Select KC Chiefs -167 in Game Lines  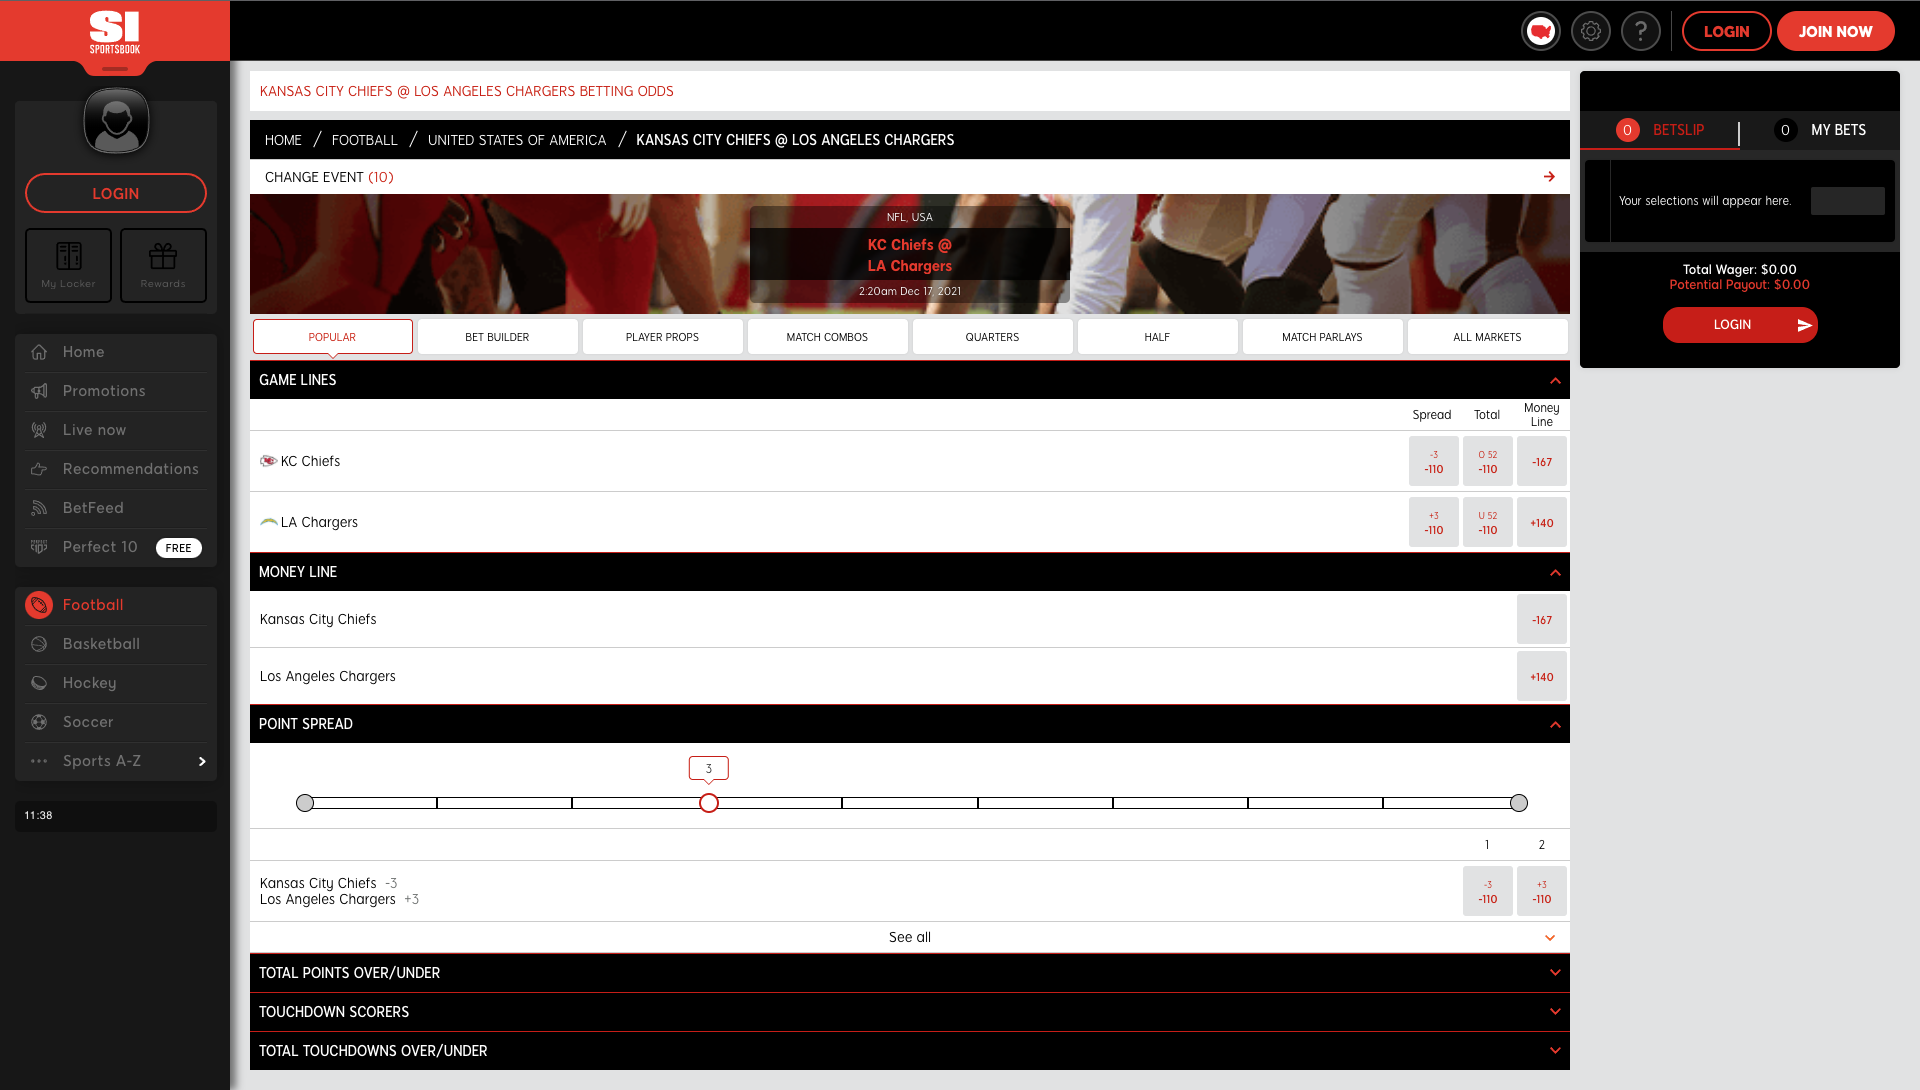point(1542,461)
